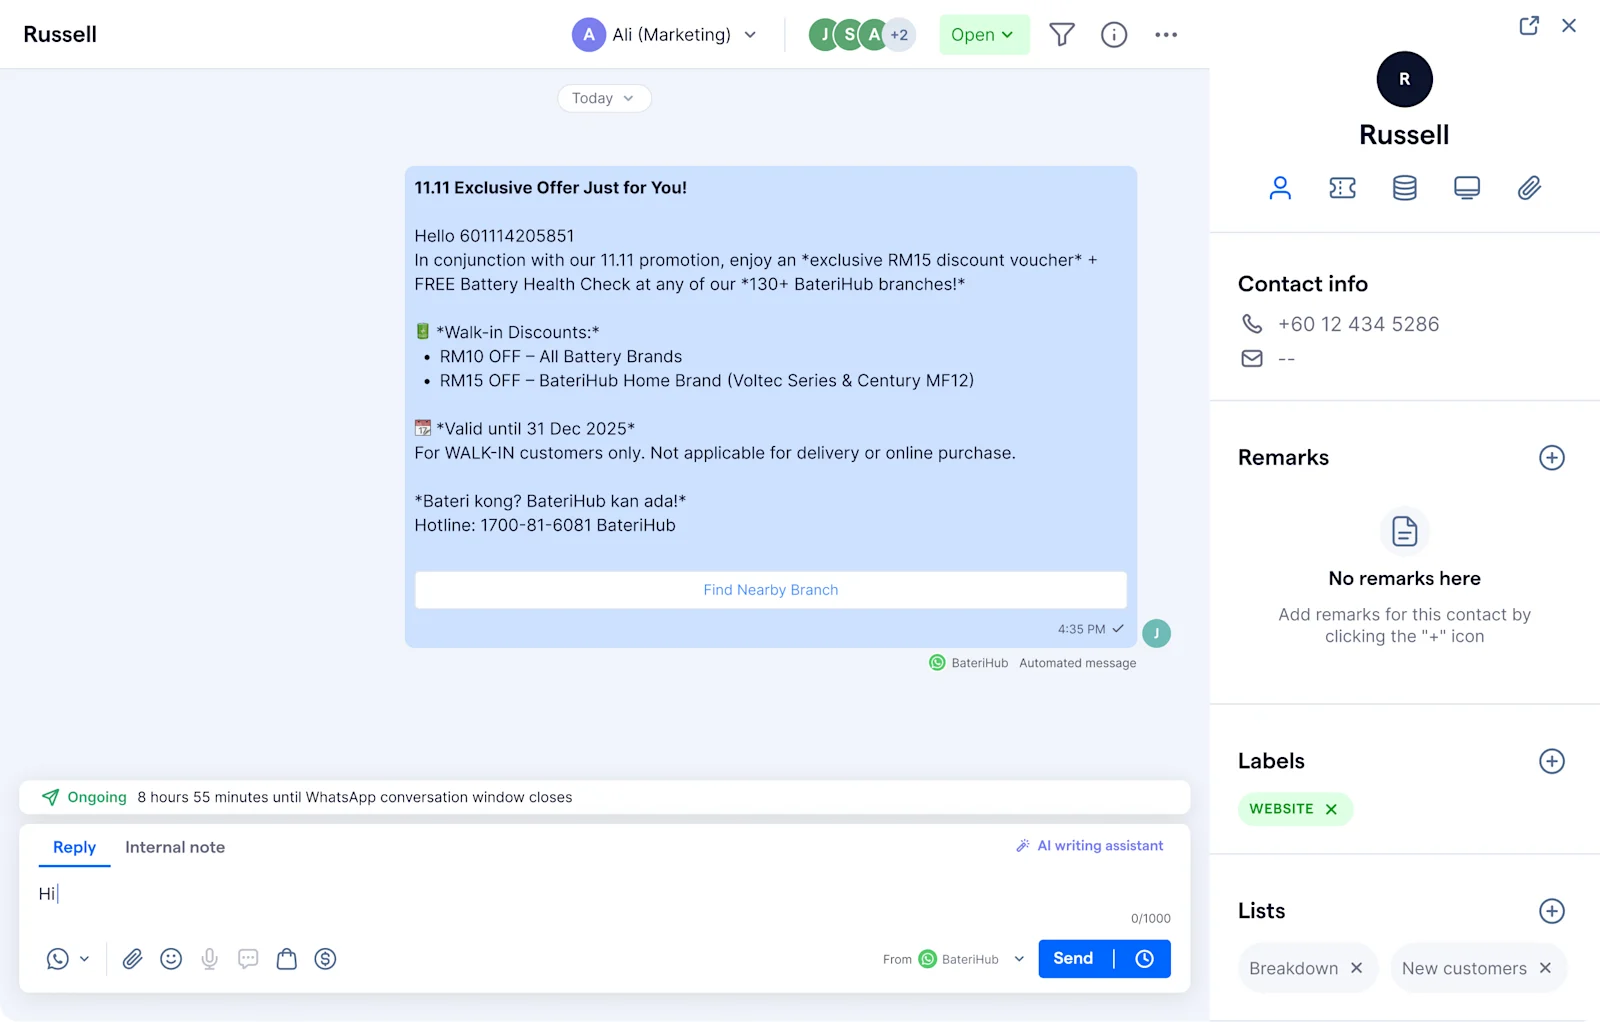Attach a file with paperclip in composer
1600x1022 pixels.
point(132,959)
